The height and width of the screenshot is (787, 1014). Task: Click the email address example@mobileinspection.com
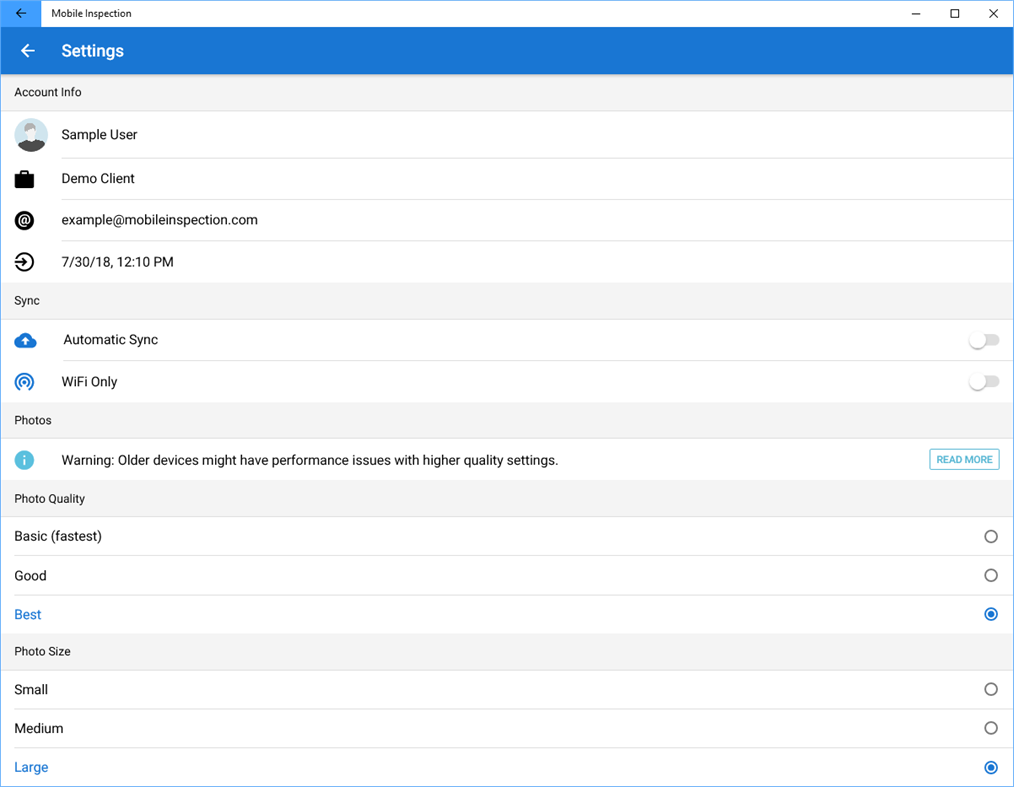click(160, 219)
